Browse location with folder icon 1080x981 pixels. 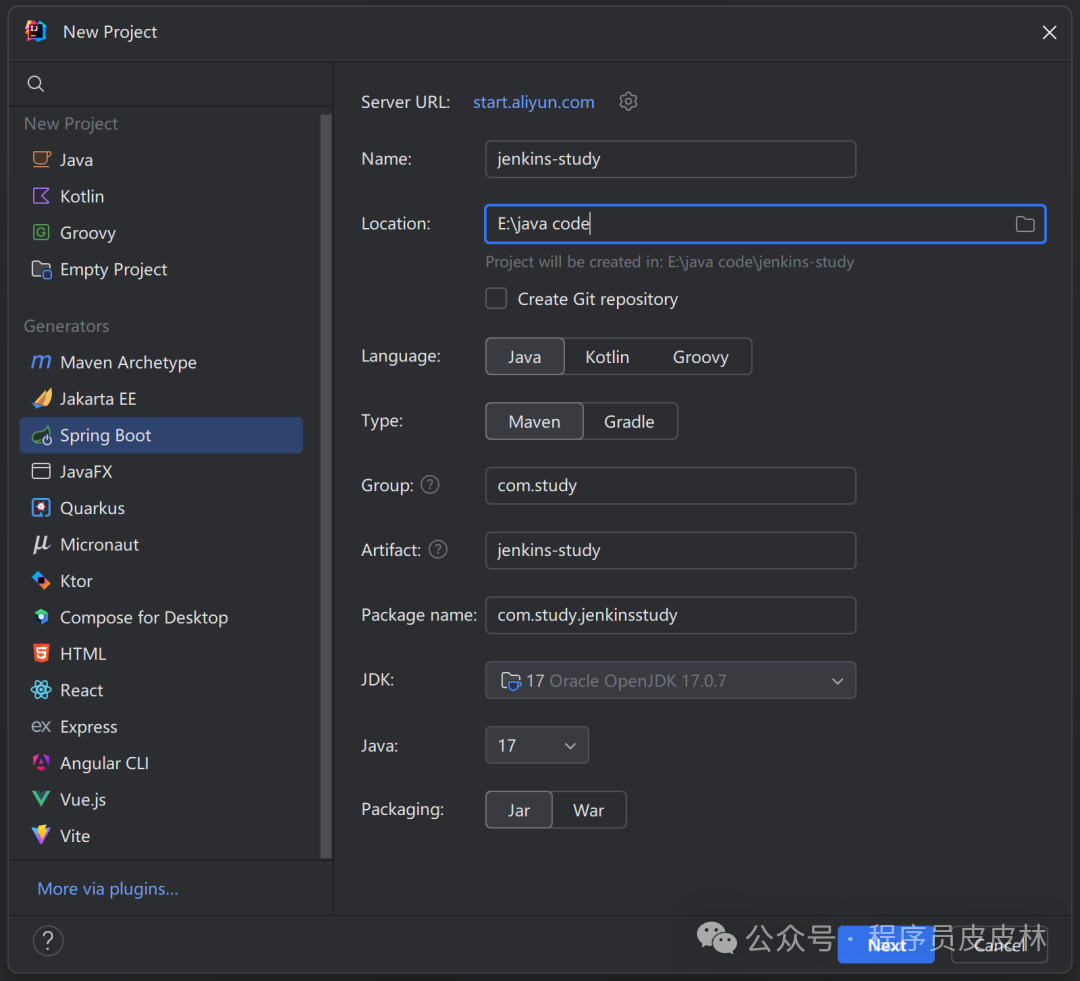click(1025, 224)
